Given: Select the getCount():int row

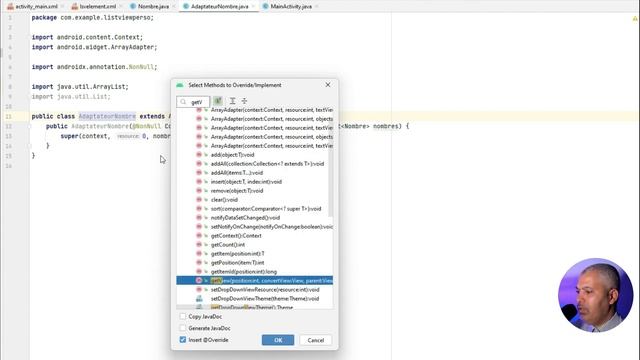Looking at the screenshot, I should (255, 244).
